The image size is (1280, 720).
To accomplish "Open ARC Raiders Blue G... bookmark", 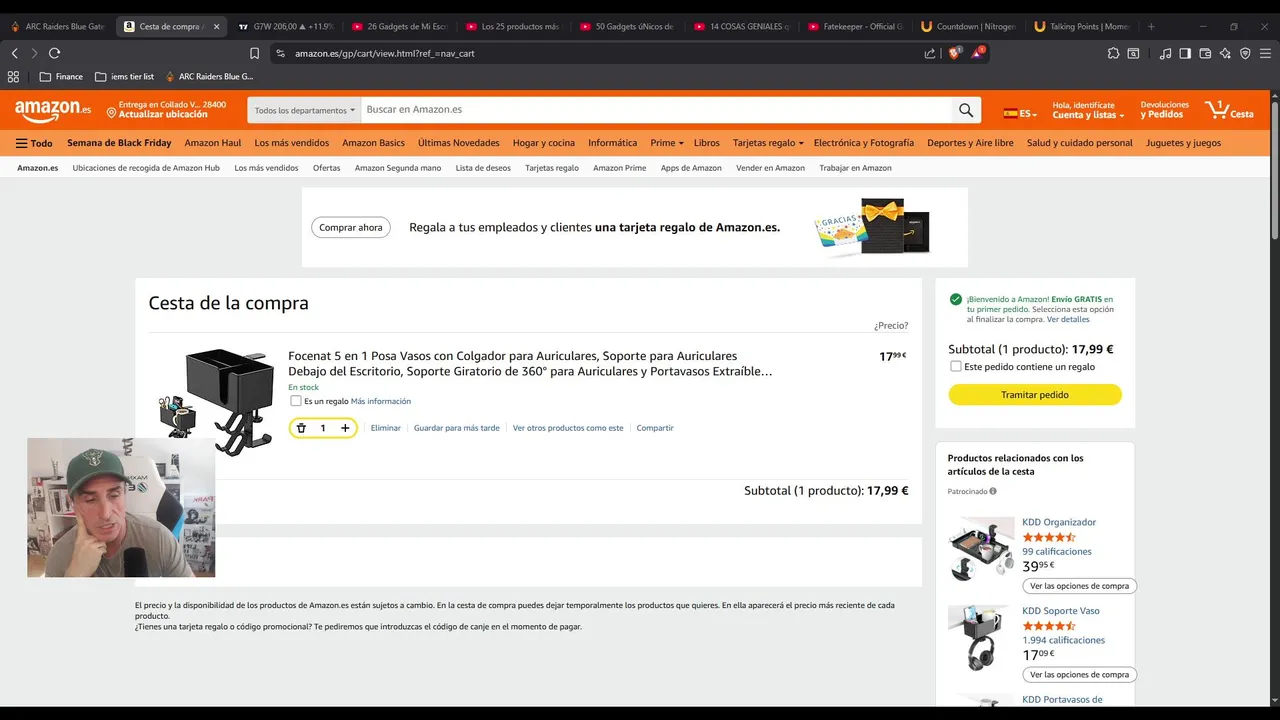I will tap(209, 76).
